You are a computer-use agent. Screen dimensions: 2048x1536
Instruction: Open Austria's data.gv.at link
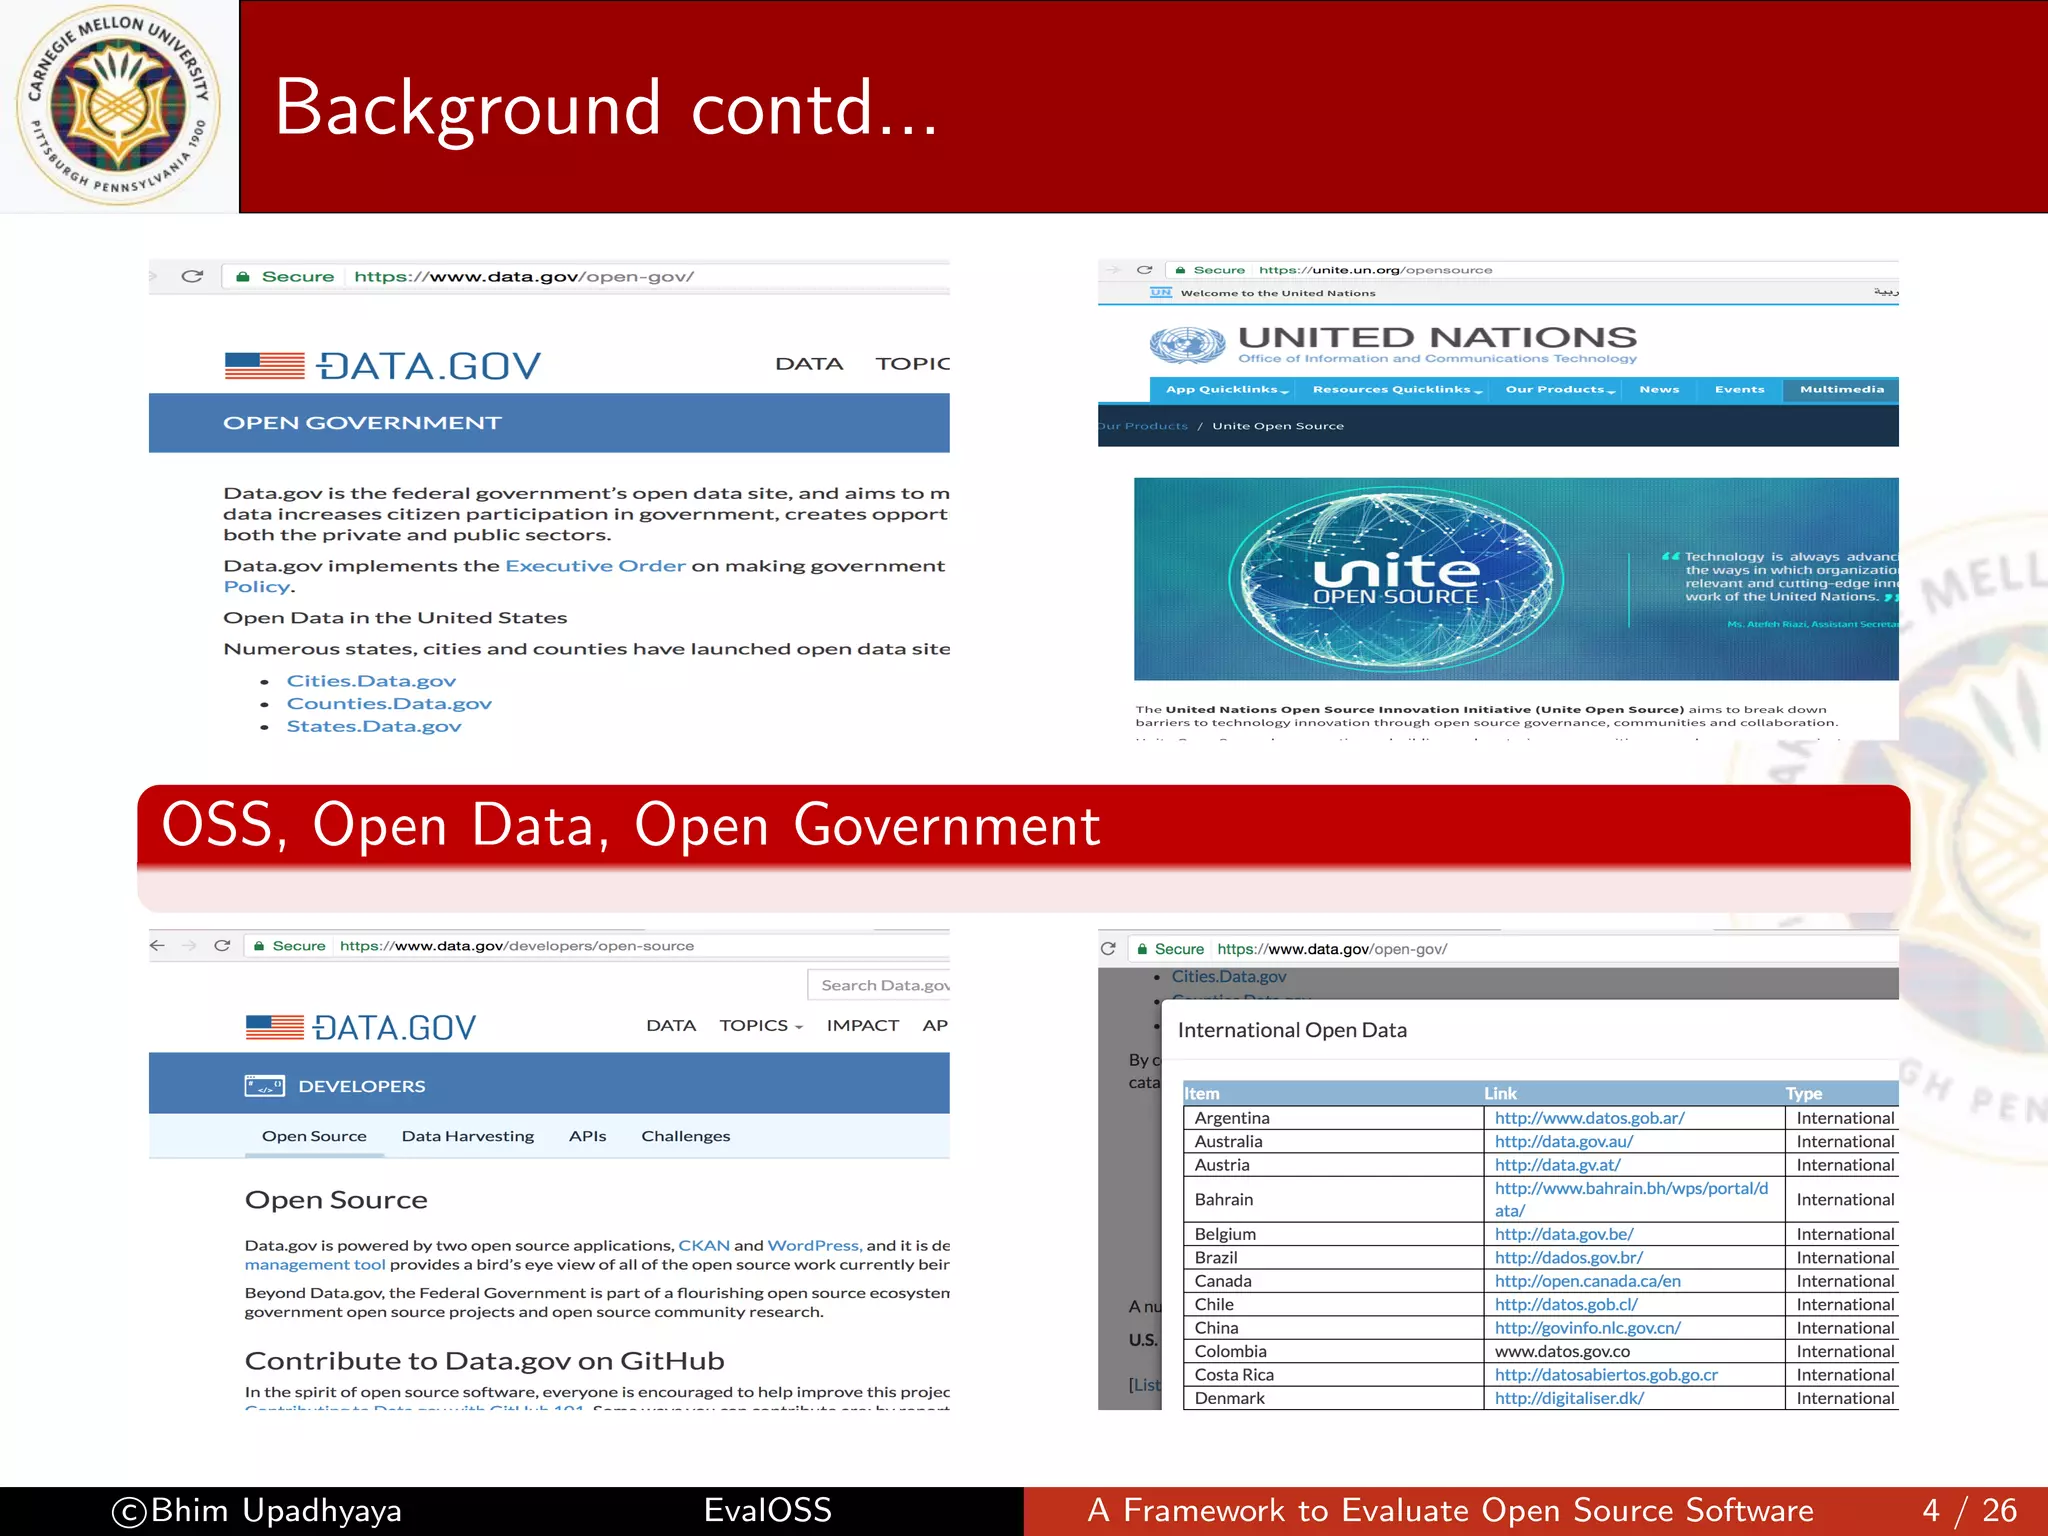tap(1557, 1165)
